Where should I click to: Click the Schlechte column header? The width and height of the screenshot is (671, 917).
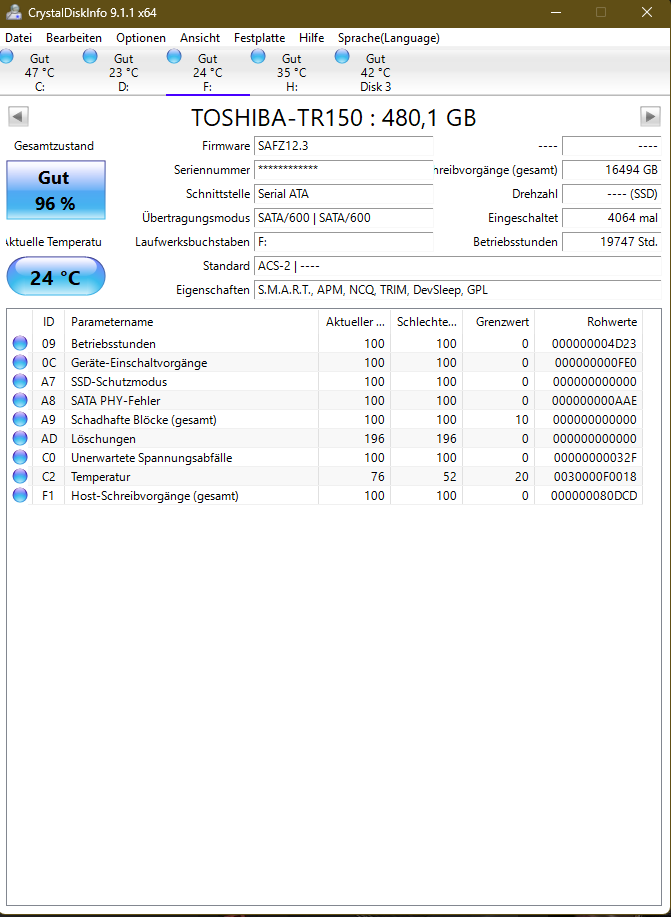click(x=426, y=322)
